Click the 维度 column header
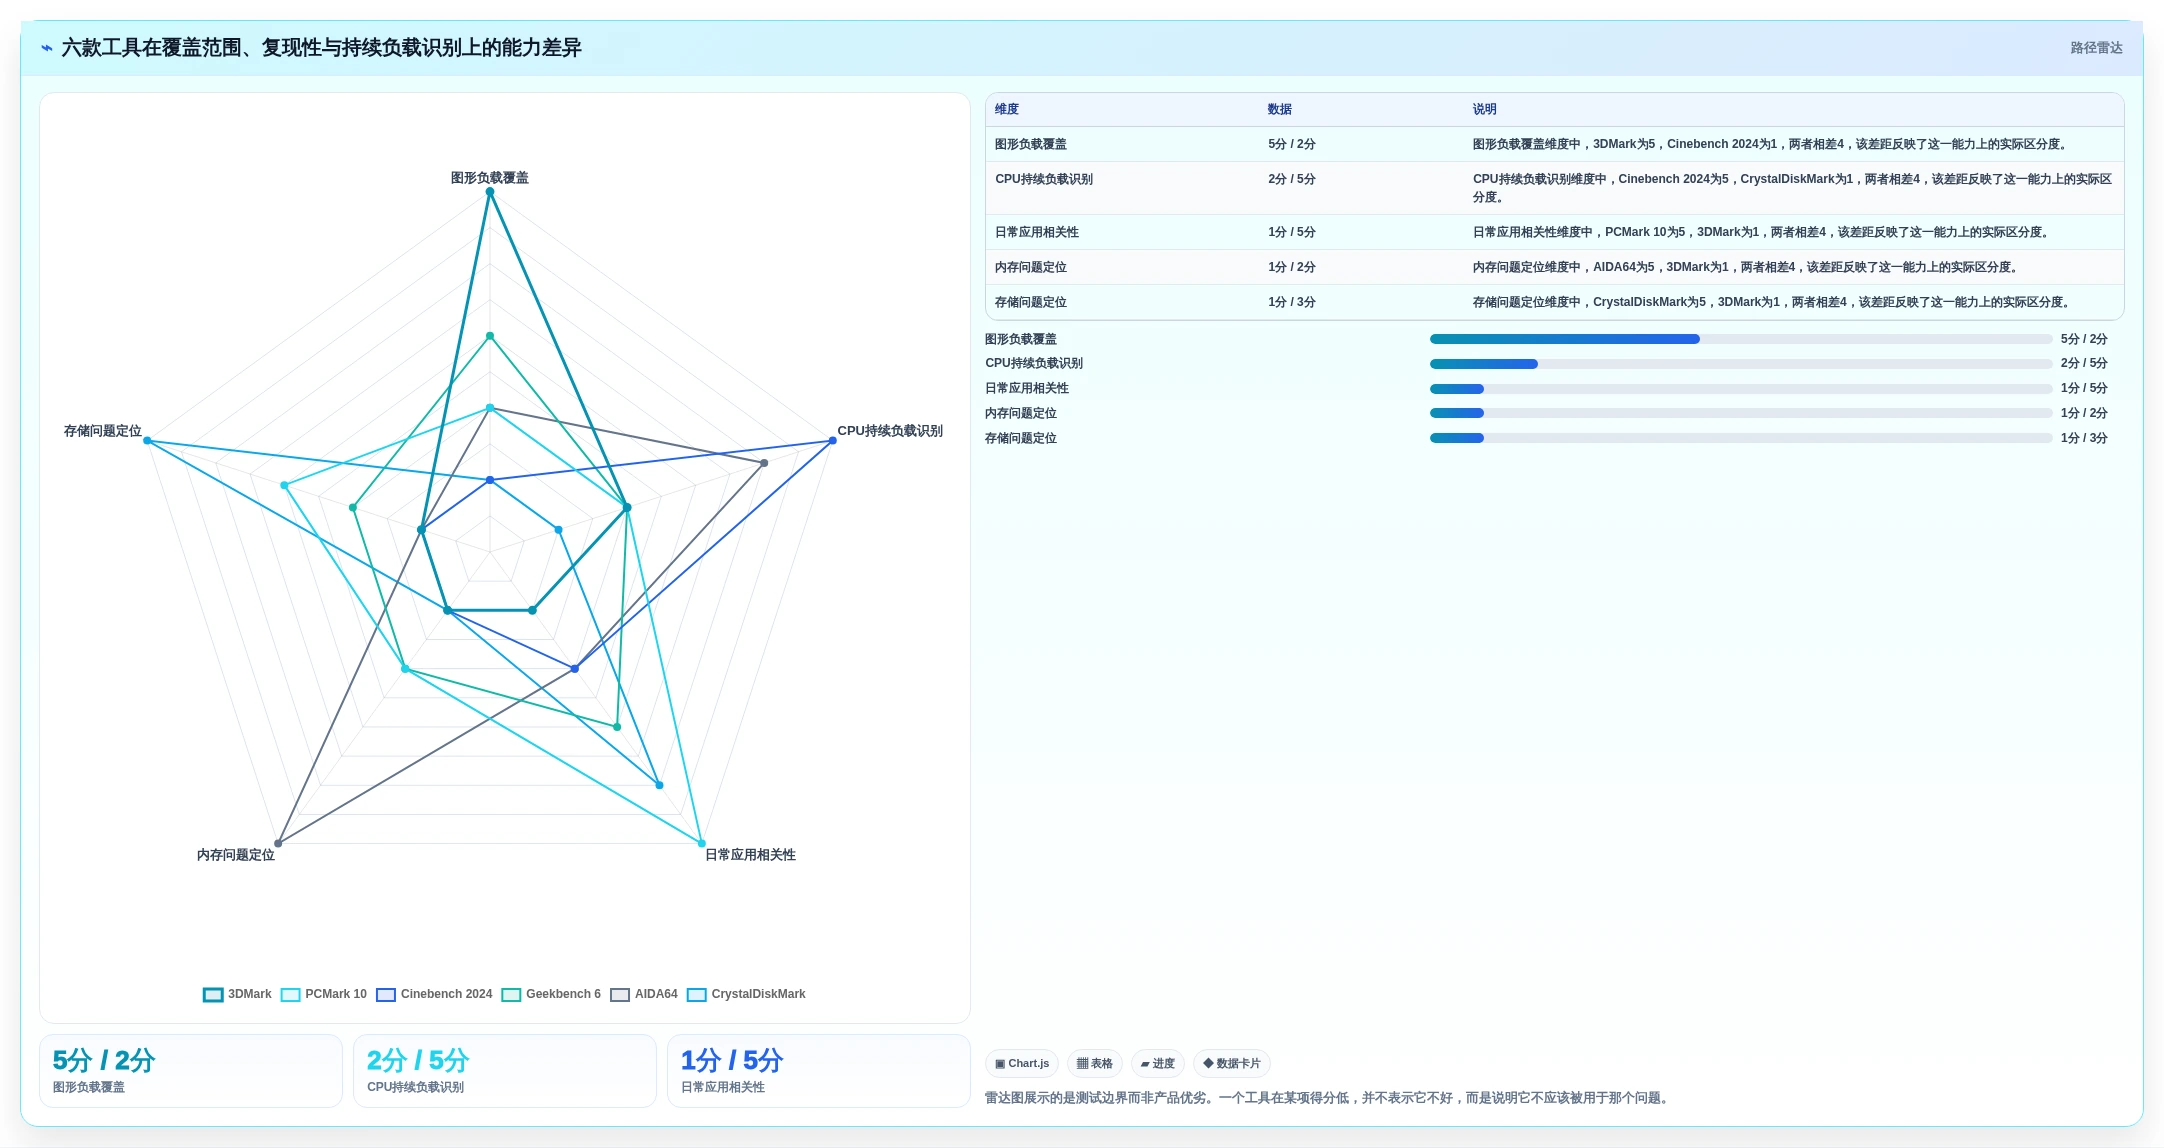Viewport: 2164px width, 1148px height. [1007, 109]
